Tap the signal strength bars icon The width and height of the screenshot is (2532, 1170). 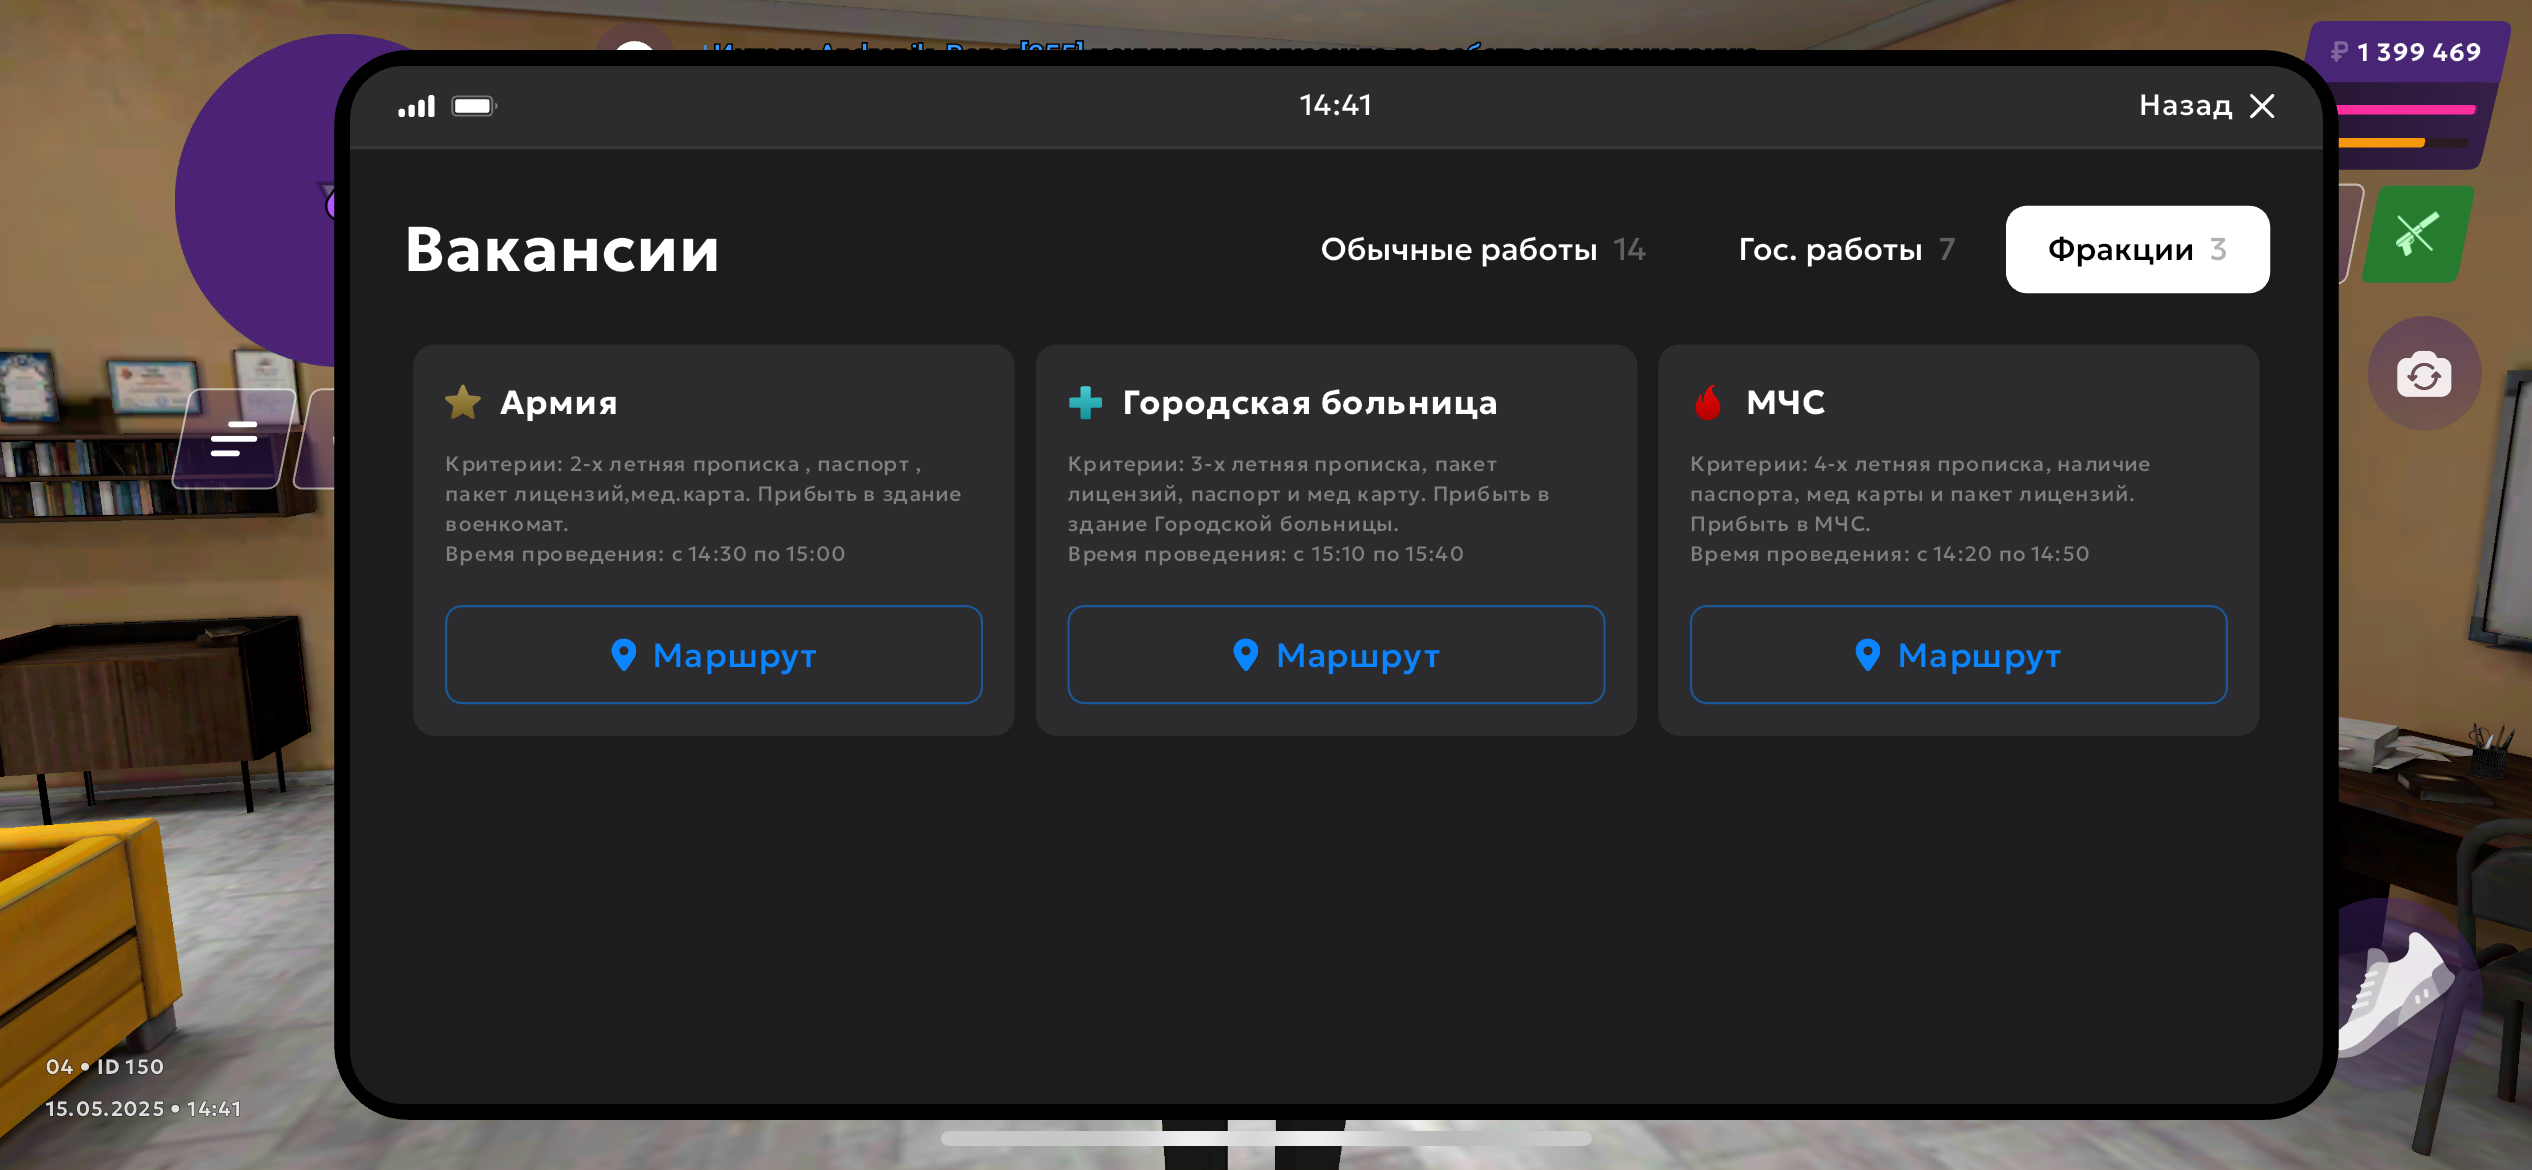416,106
